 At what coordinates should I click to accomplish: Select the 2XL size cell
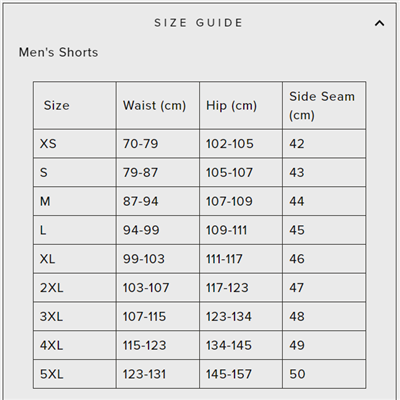click(75, 288)
